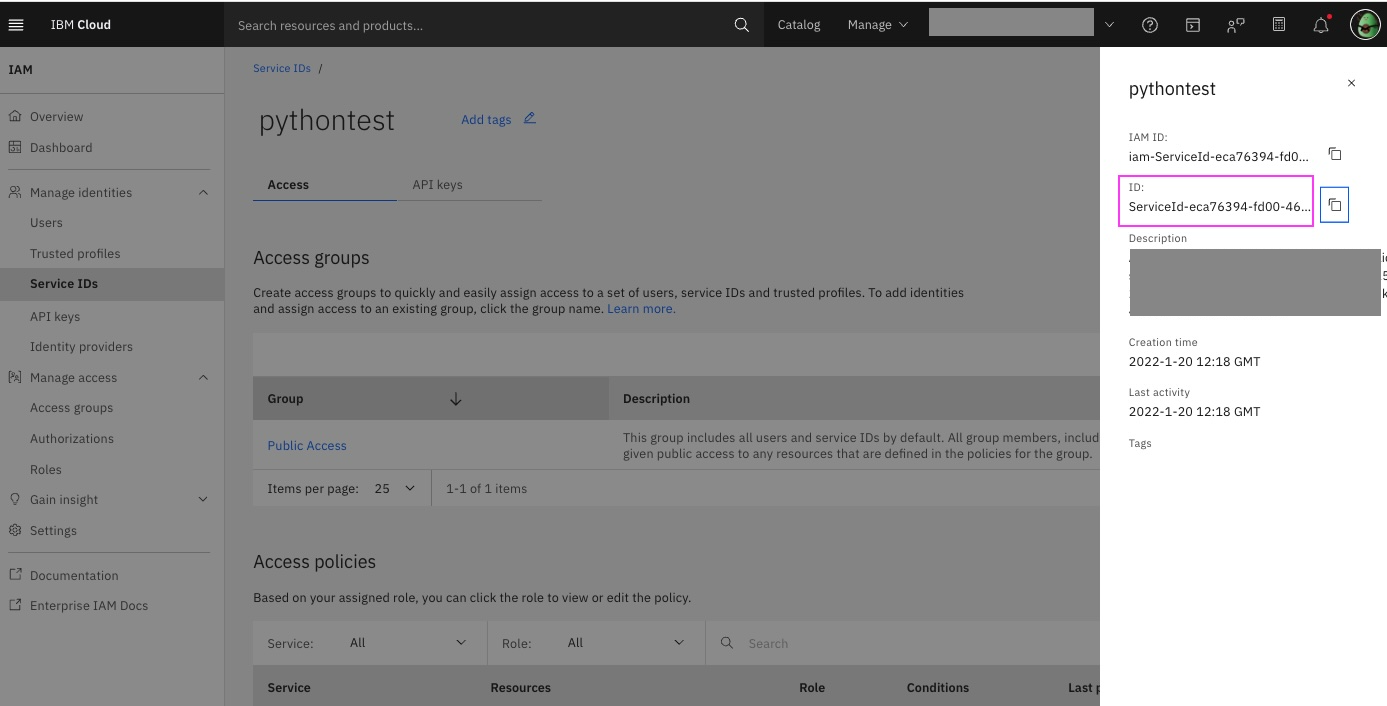Click the access policies Search field
Screen dimensions: 1387x706
click(900, 643)
